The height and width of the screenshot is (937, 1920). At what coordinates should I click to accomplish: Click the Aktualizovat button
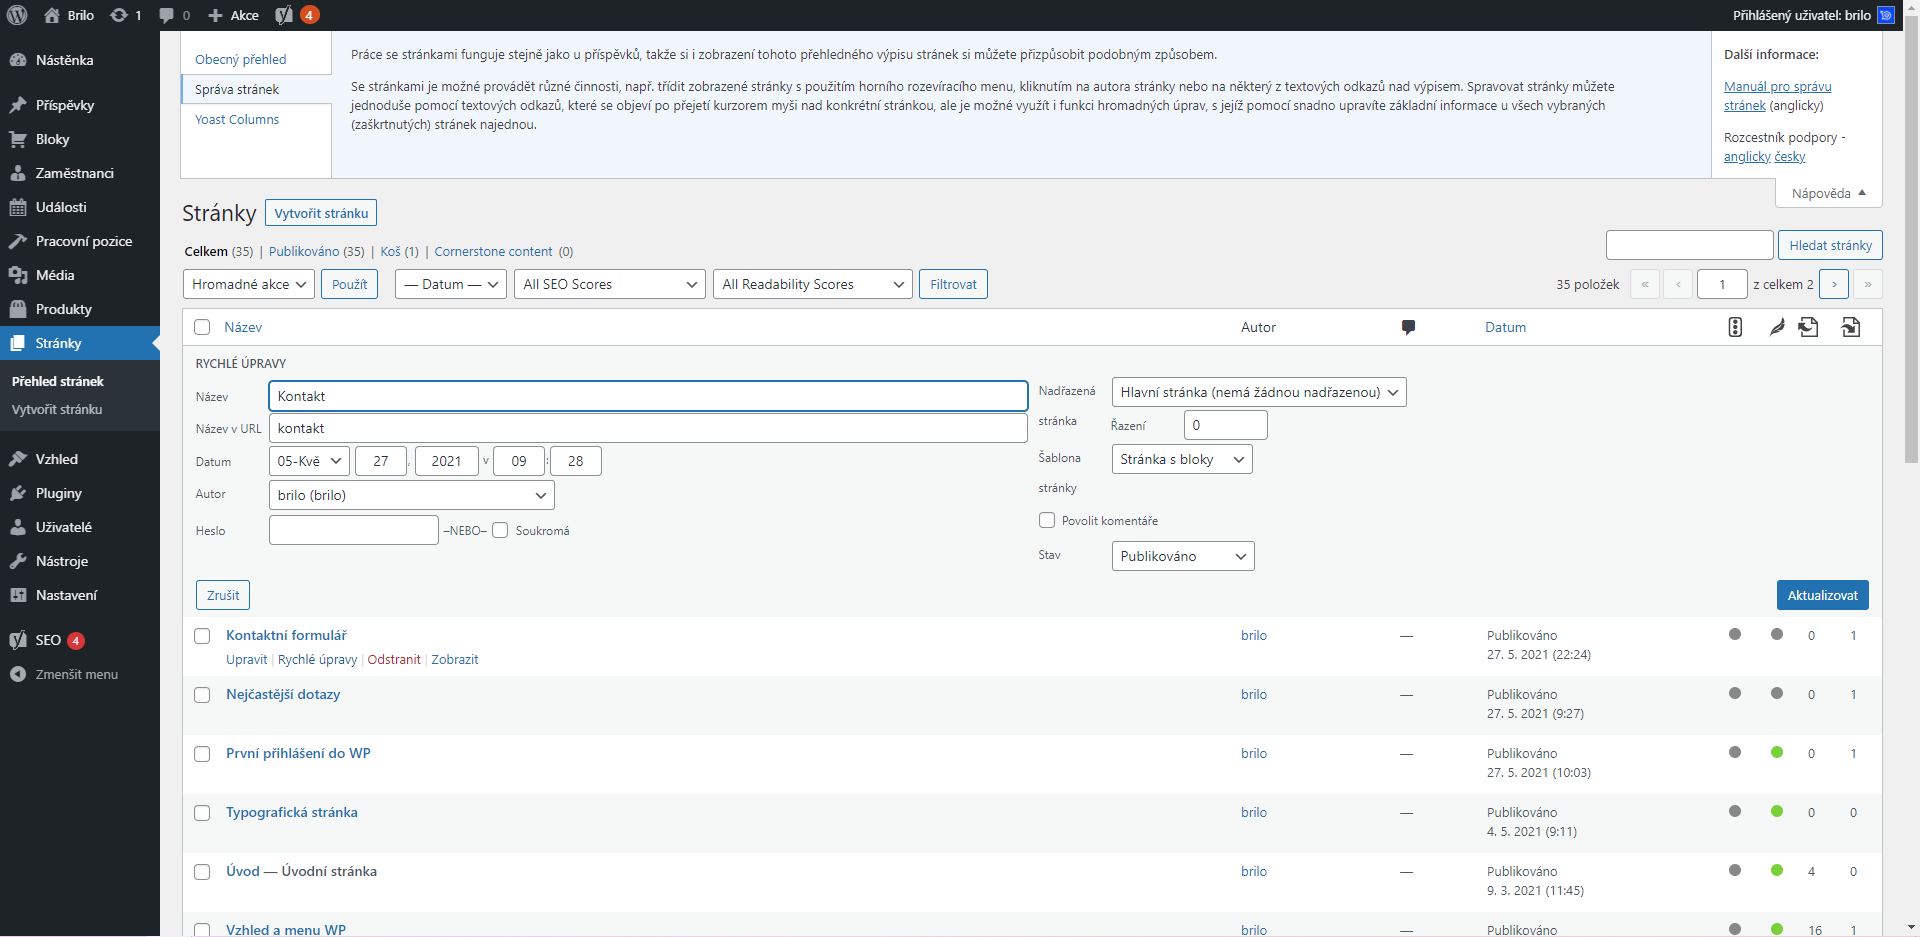pyautogui.click(x=1822, y=595)
